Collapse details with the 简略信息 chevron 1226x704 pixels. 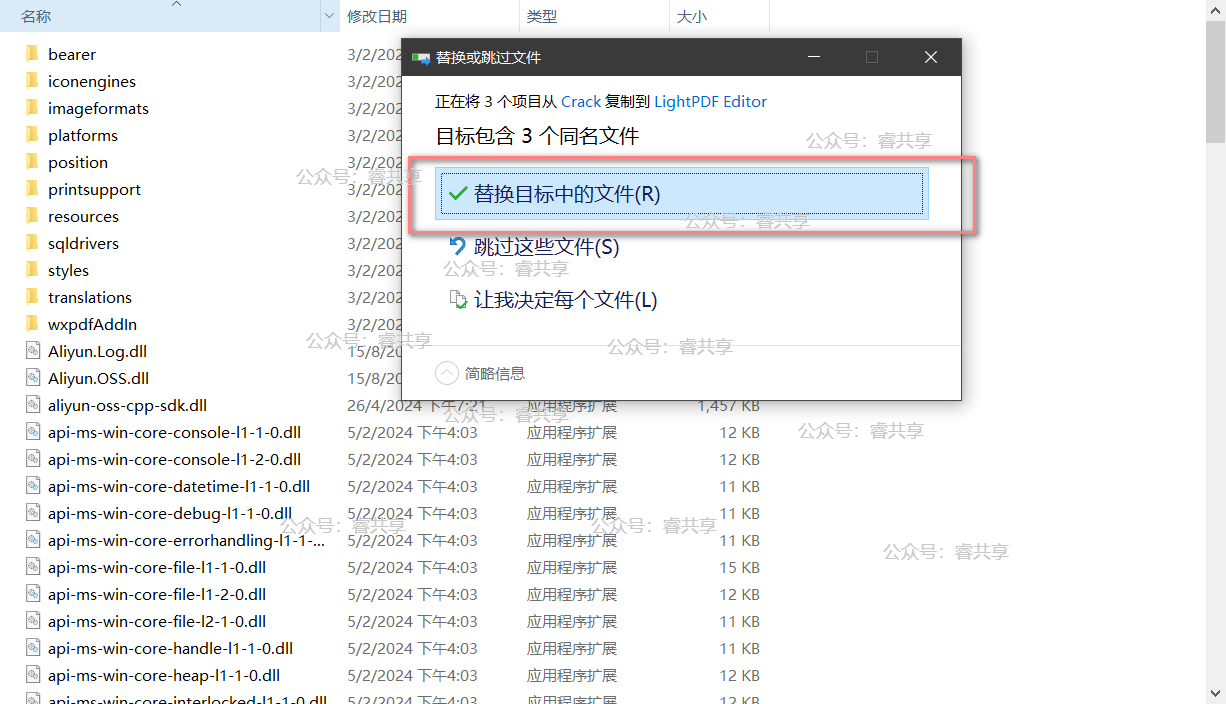pyautogui.click(x=447, y=373)
